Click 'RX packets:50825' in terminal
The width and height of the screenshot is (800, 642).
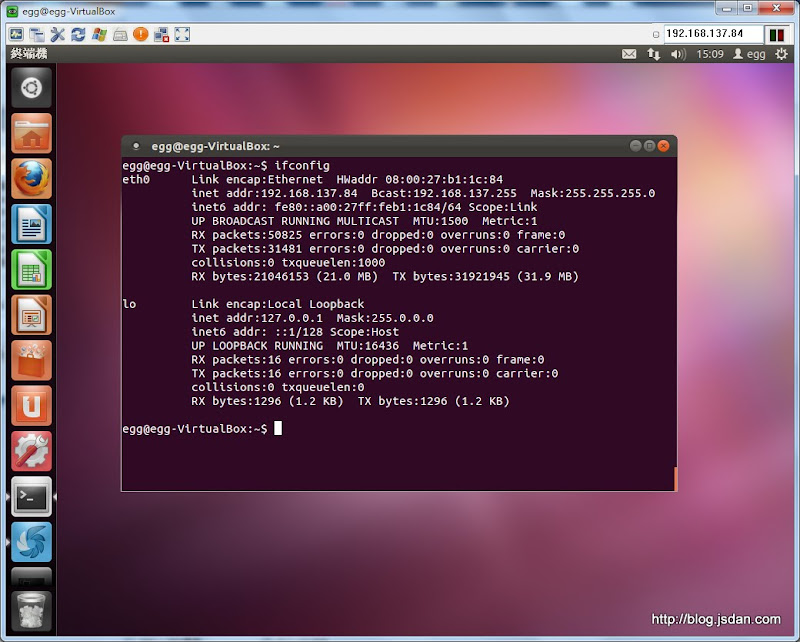click(x=246, y=235)
